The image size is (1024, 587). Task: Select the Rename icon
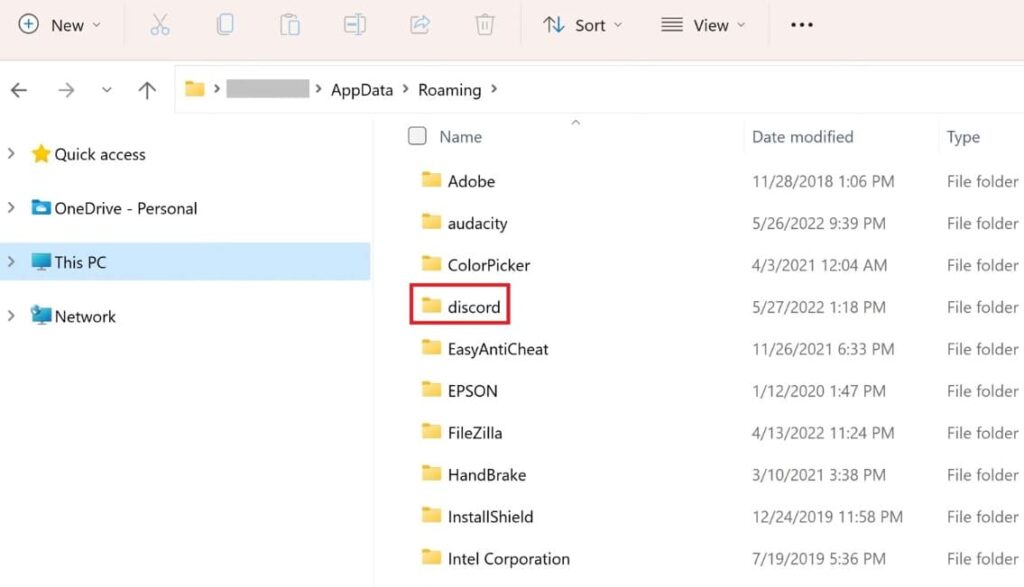click(x=355, y=25)
